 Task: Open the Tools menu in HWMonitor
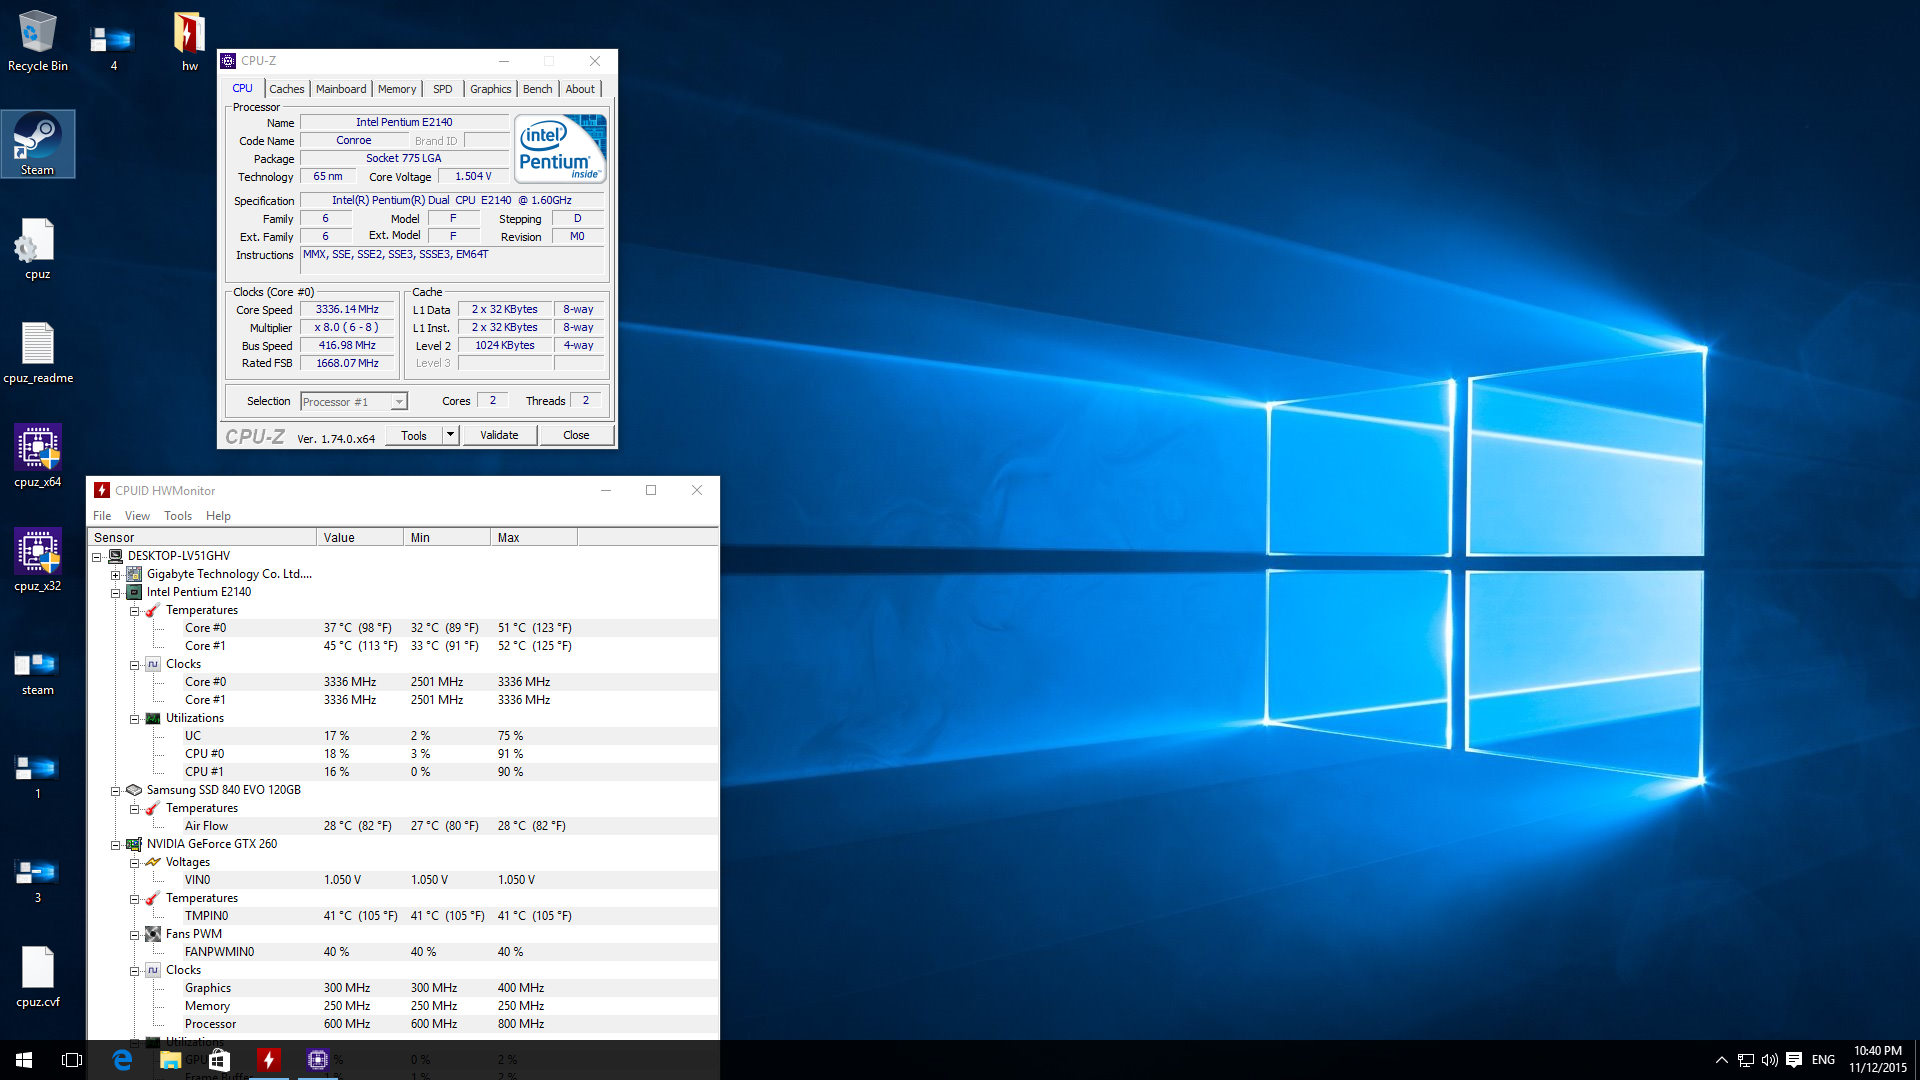coord(178,516)
